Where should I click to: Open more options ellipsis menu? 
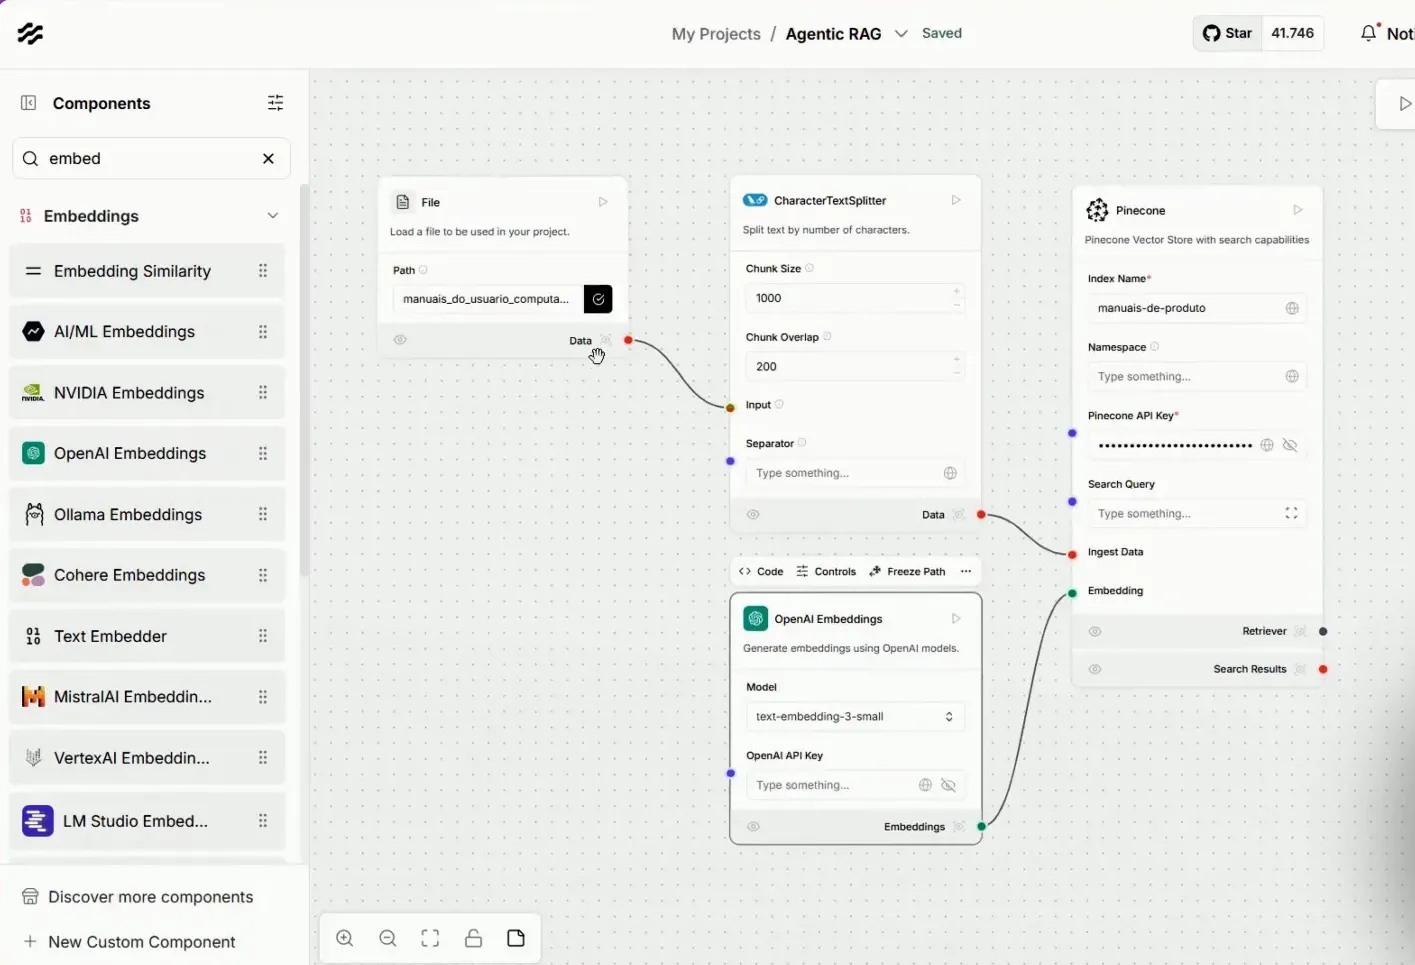pos(966,572)
